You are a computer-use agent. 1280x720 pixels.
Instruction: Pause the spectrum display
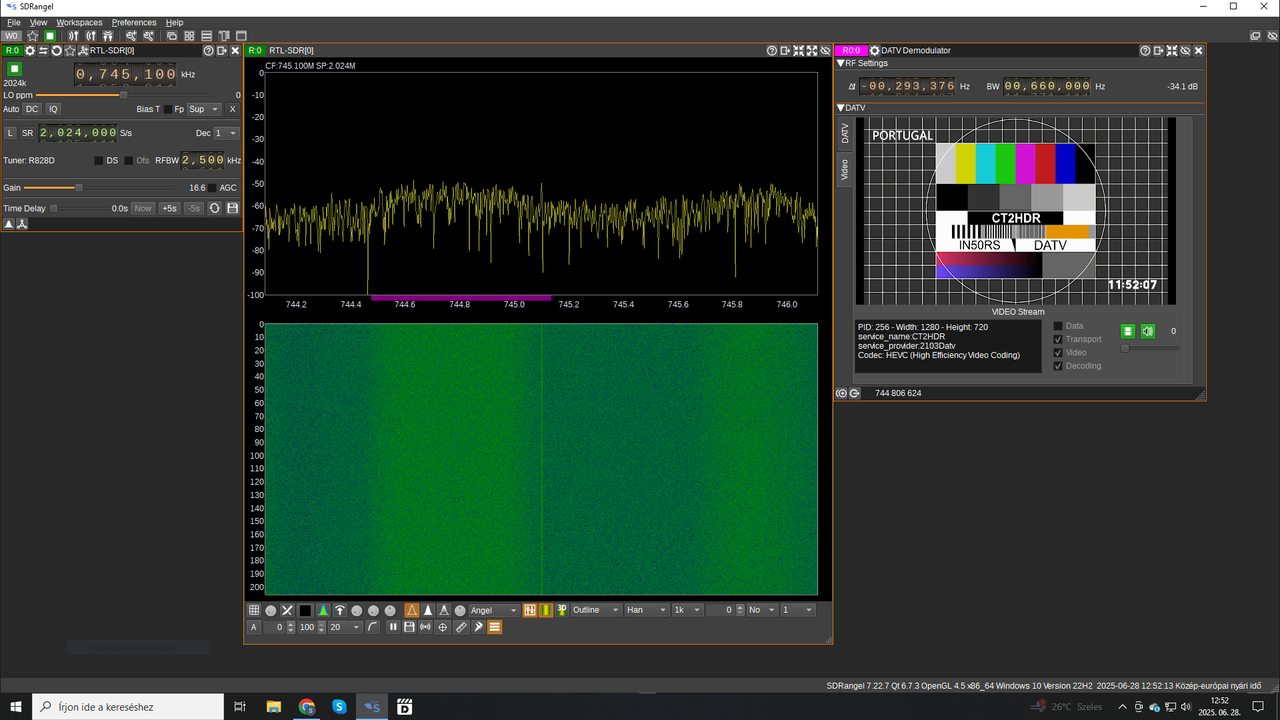(x=393, y=627)
